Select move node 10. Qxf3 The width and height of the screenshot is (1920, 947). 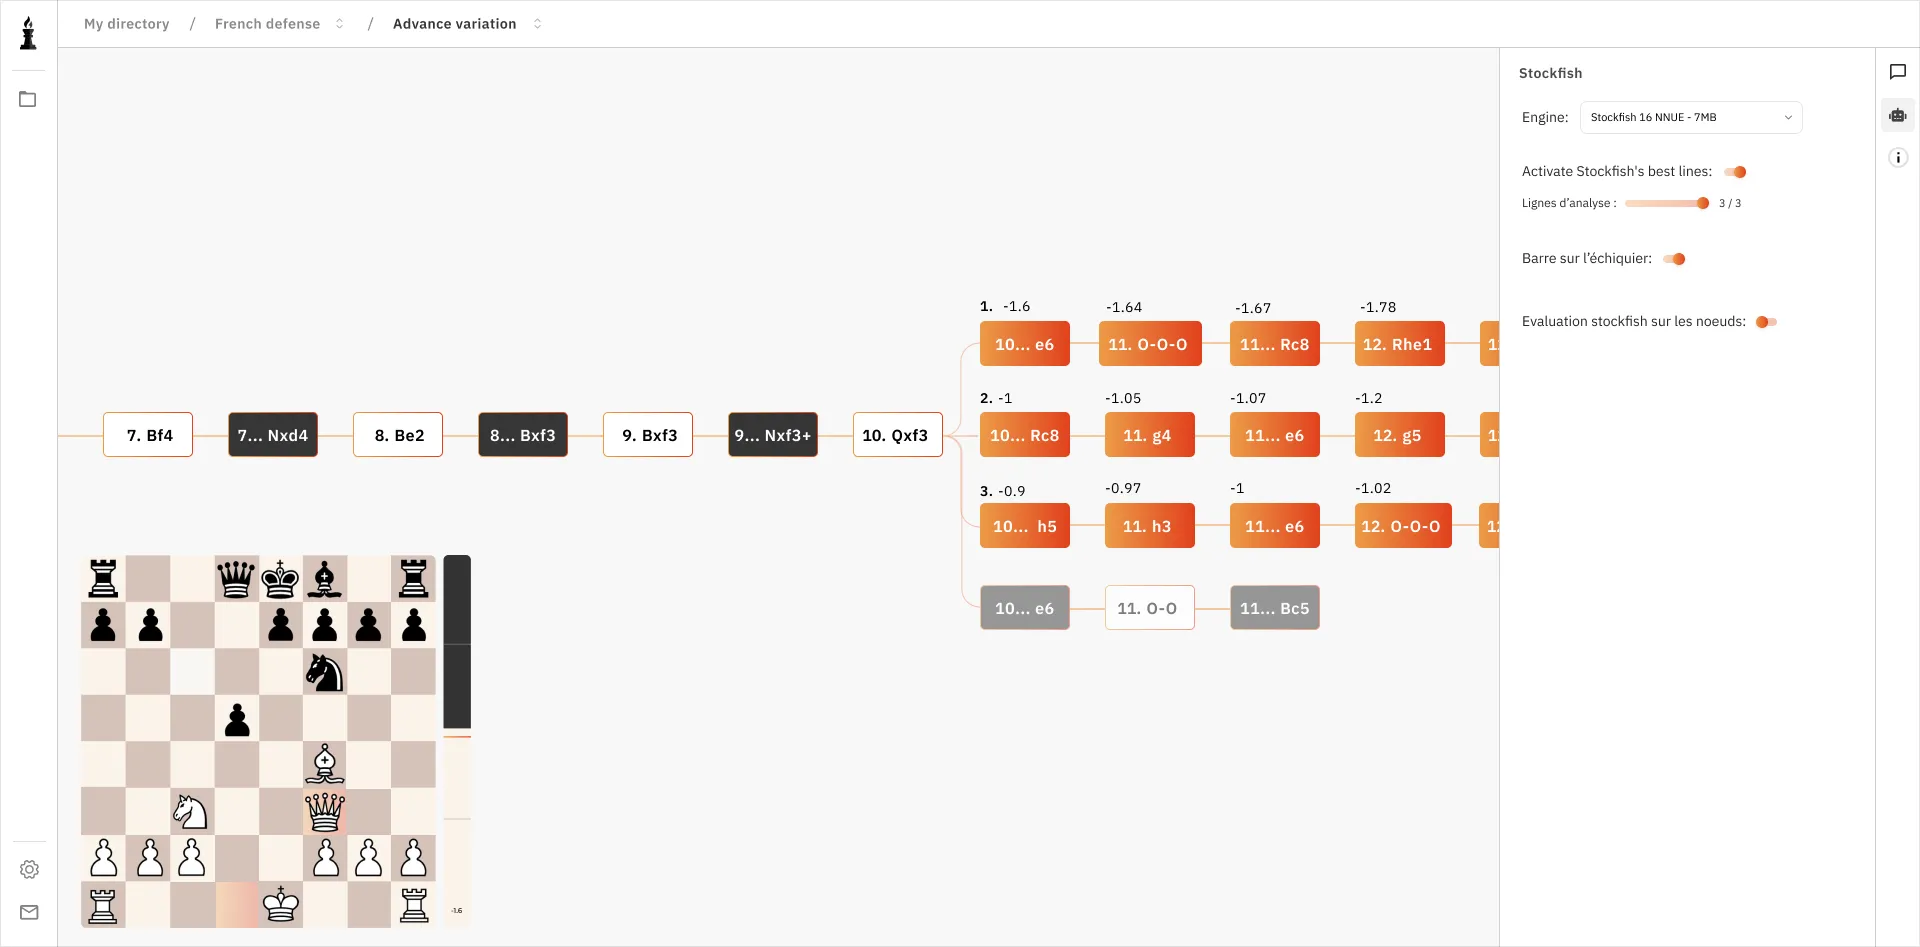[x=898, y=435]
